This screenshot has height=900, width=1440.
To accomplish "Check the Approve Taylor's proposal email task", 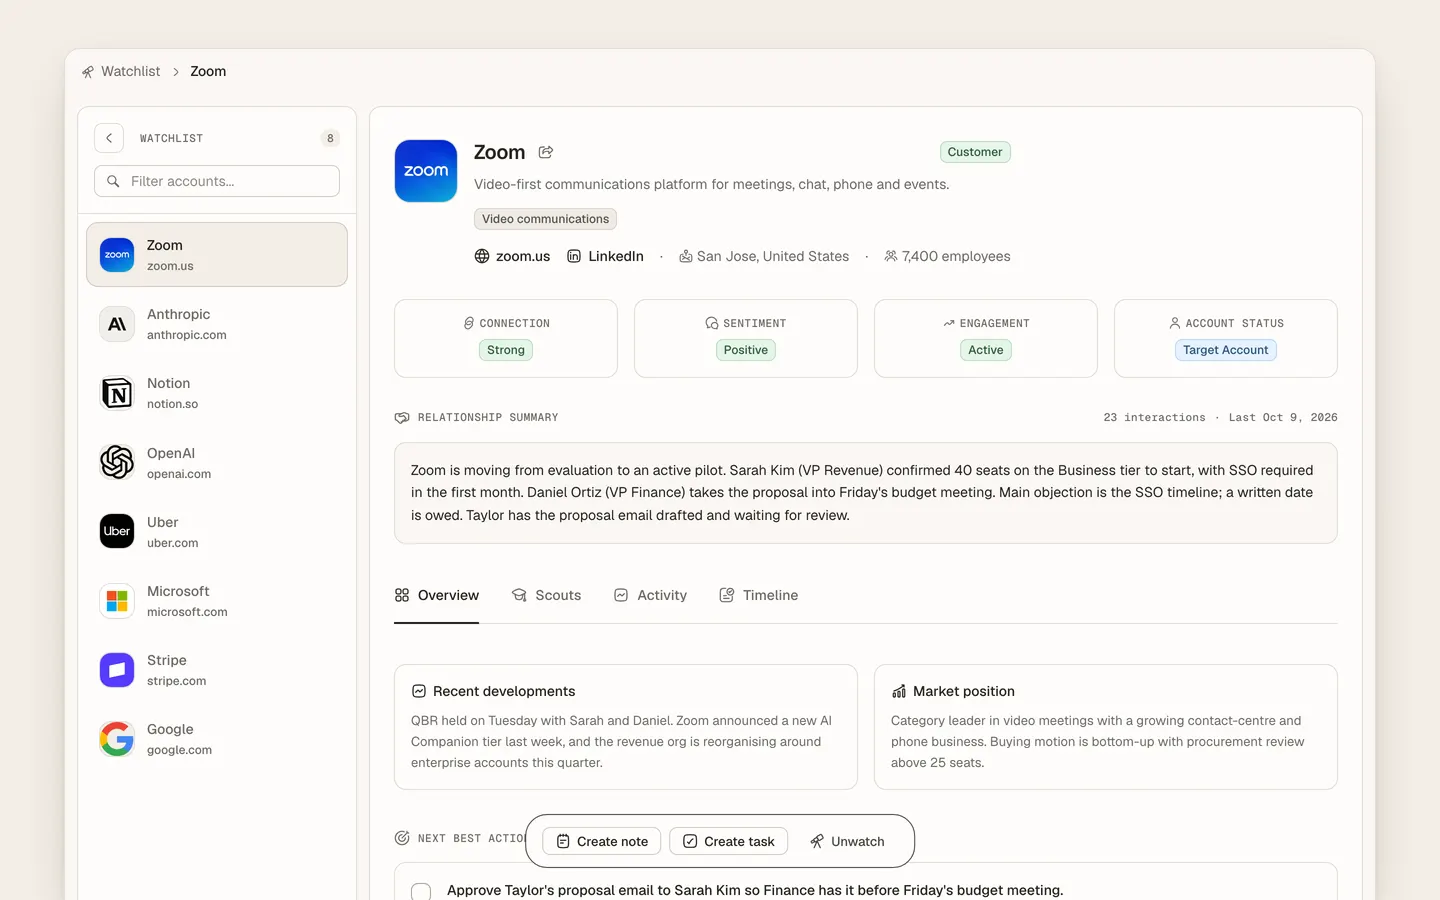I will pyautogui.click(x=421, y=892).
